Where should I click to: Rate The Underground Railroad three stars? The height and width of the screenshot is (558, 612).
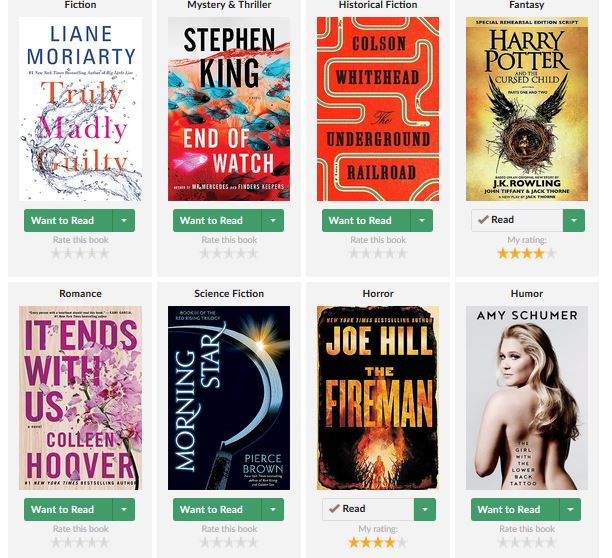(x=378, y=254)
